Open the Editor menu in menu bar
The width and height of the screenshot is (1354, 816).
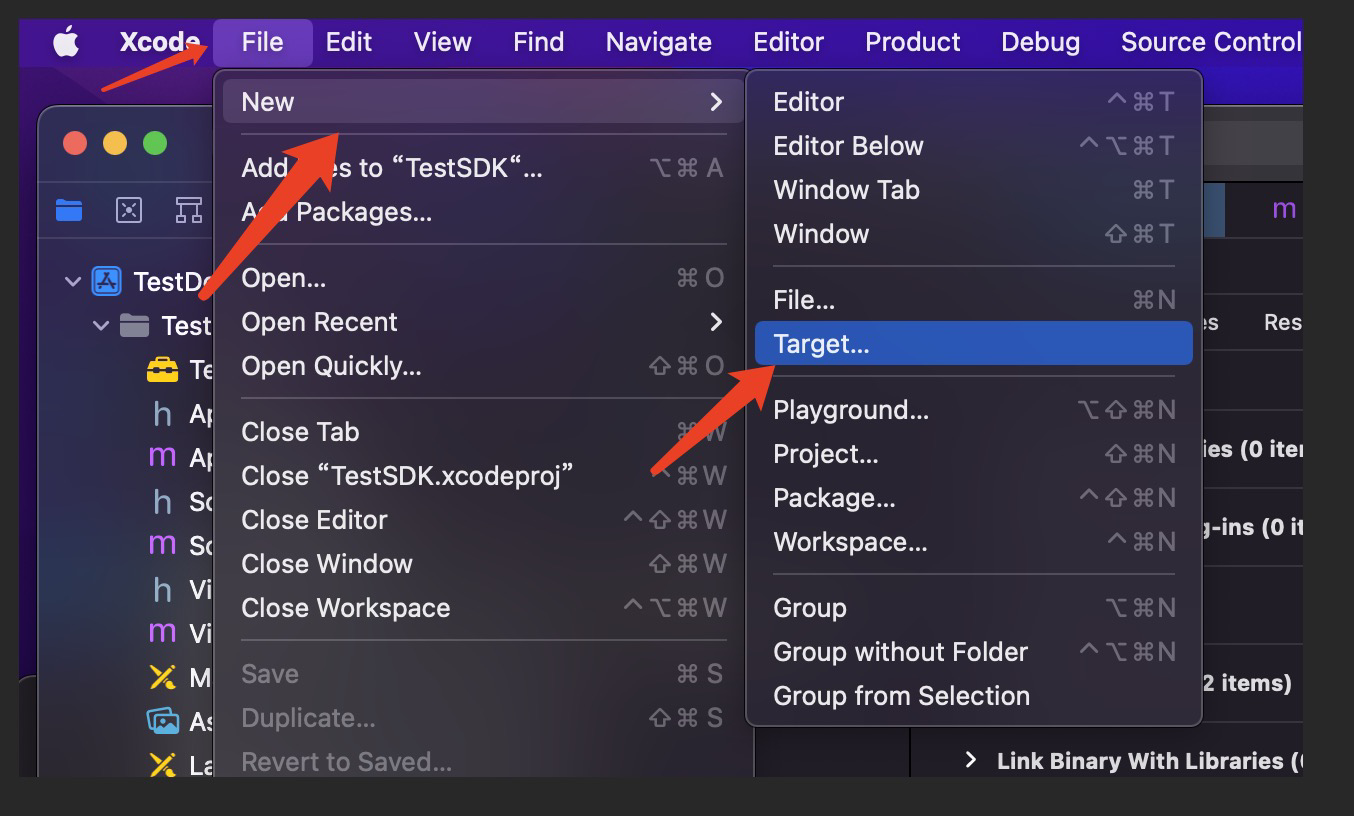[788, 42]
